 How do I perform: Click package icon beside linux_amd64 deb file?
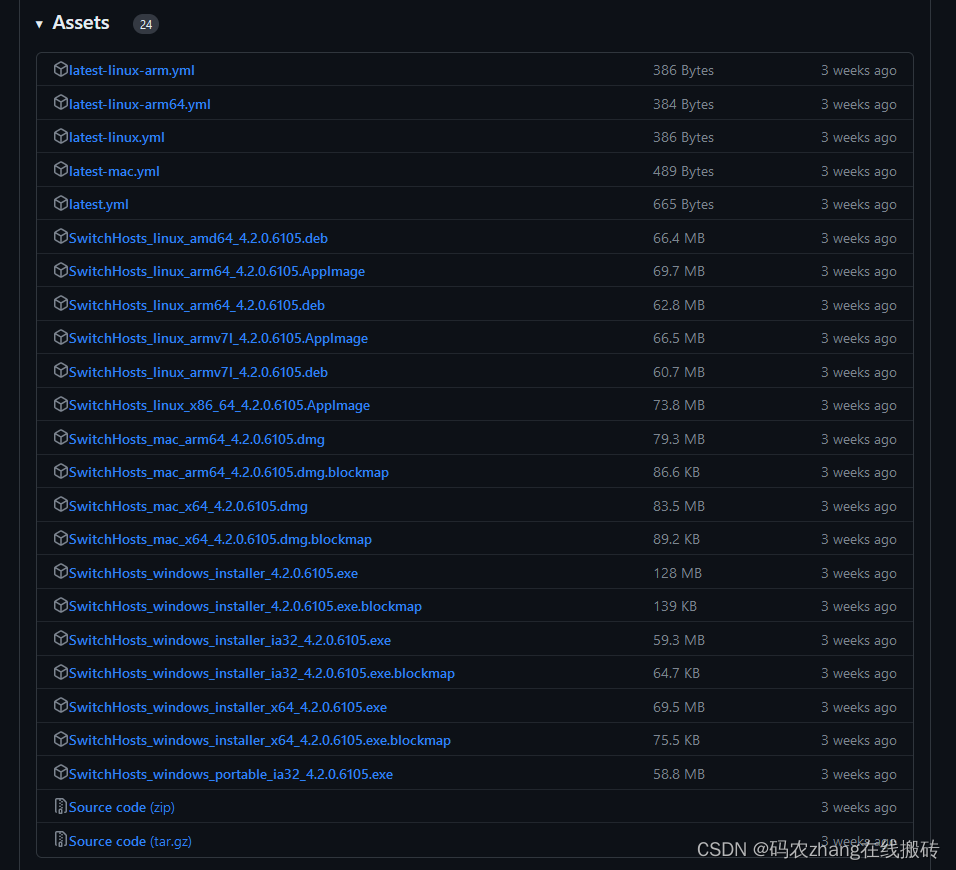pyautogui.click(x=60, y=237)
